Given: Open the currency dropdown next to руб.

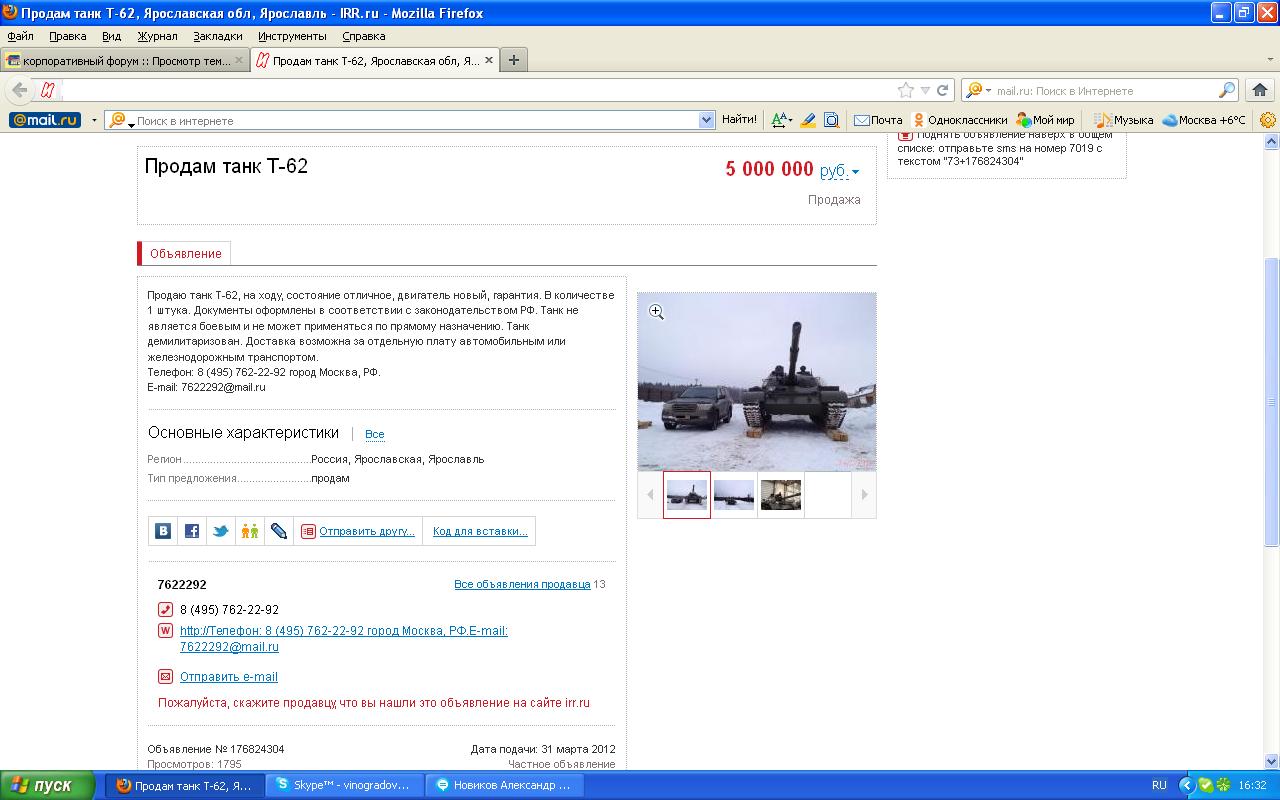Looking at the screenshot, I should tap(855, 172).
